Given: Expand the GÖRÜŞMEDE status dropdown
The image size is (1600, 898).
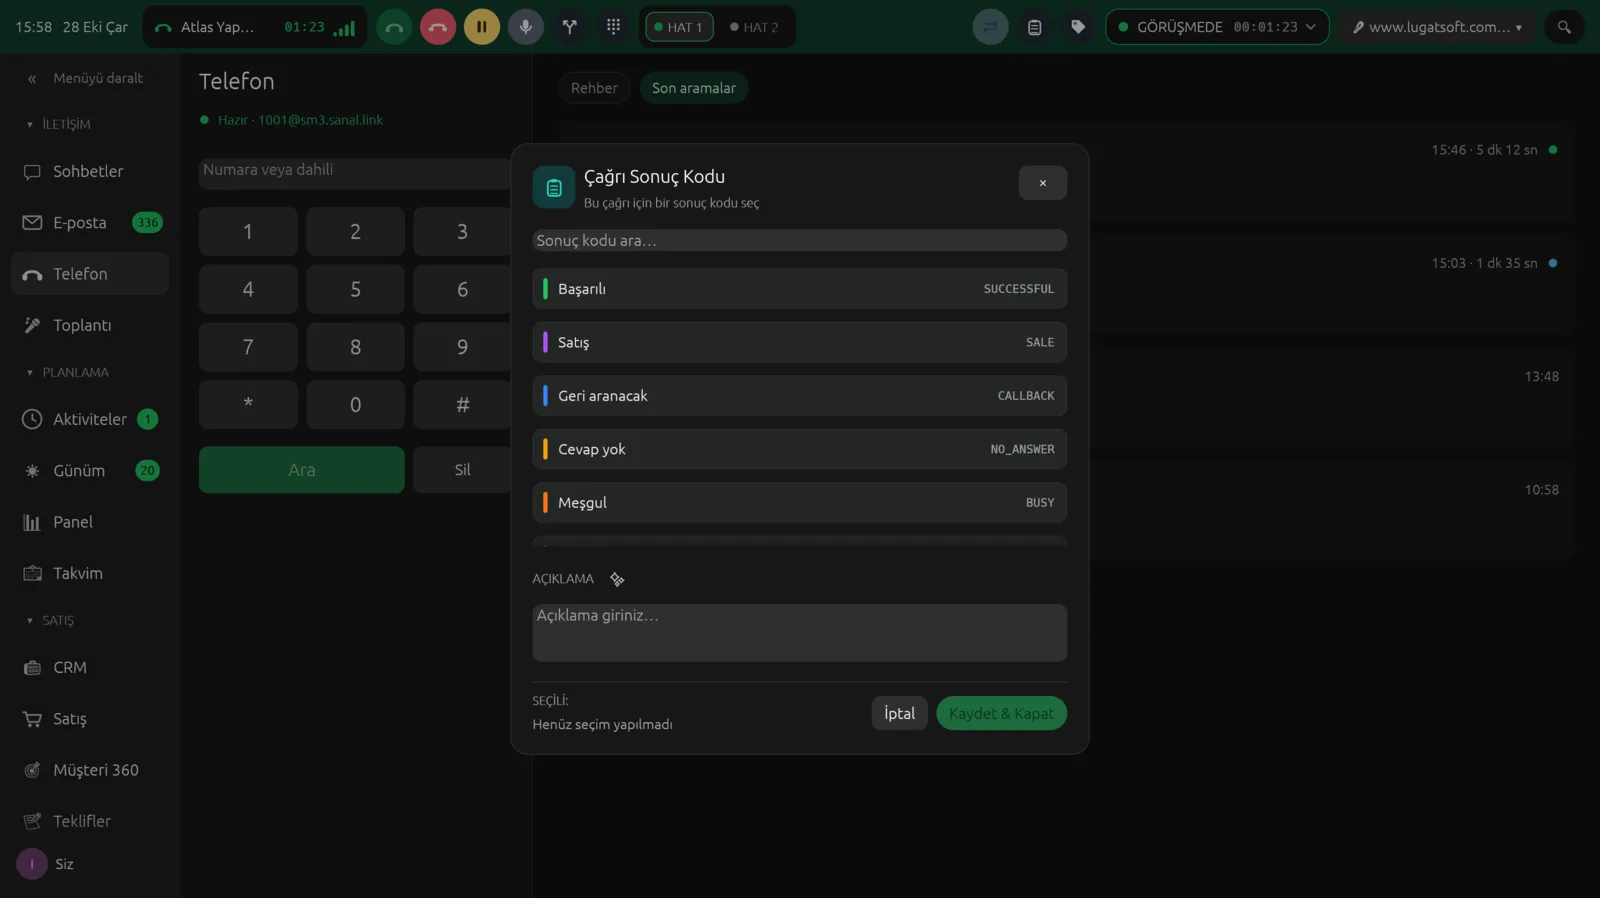Looking at the screenshot, I should point(1217,27).
